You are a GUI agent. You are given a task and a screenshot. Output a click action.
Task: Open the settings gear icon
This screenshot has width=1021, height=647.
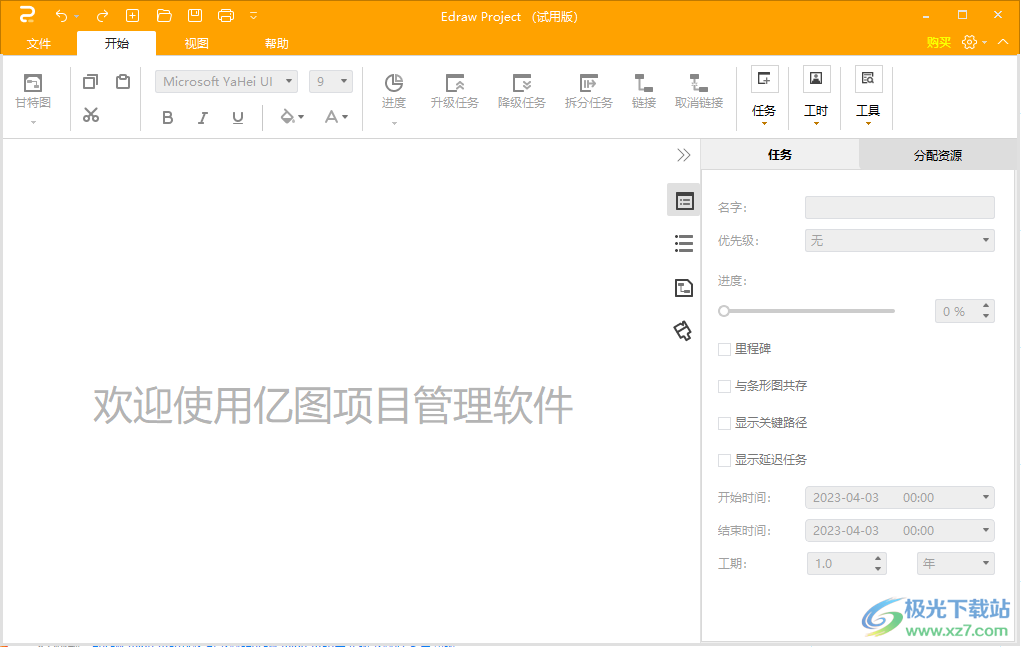click(969, 42)
